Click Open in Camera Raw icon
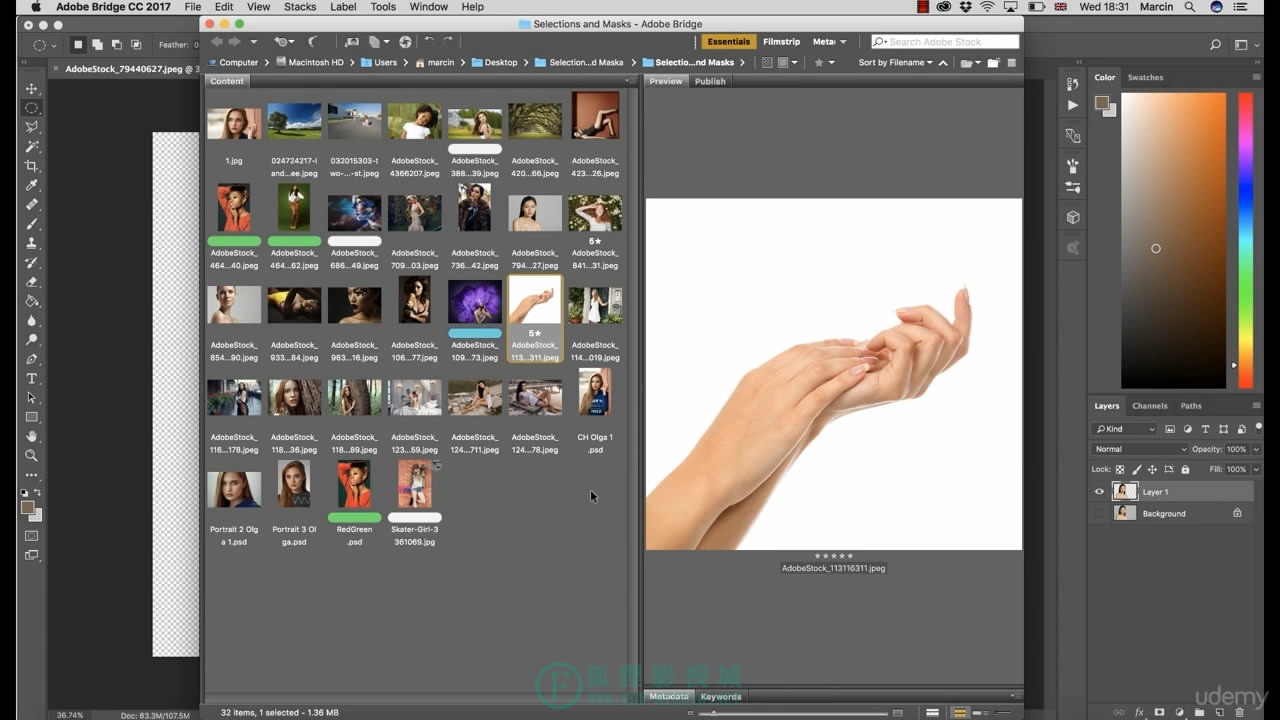The width and height of the screenshot is (1280, 720). (405, 42)
